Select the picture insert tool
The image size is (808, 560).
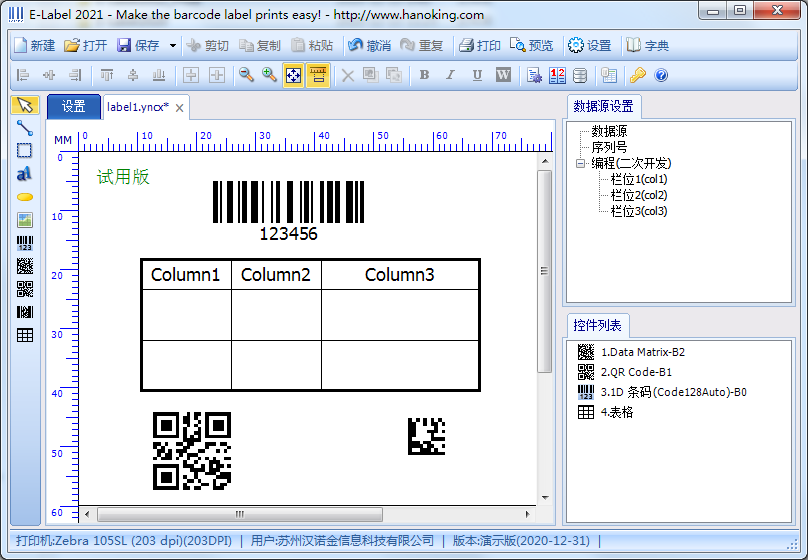pos(25,220)
